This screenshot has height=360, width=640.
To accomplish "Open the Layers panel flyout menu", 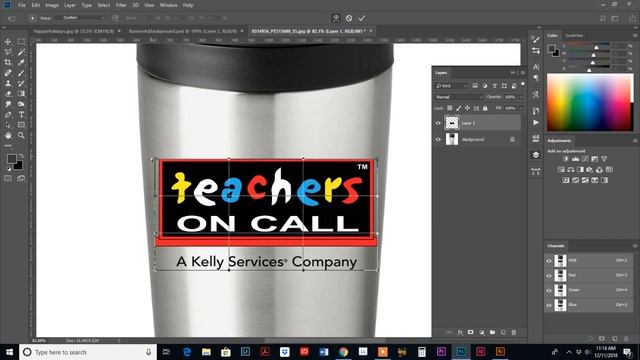I will pos(522,73).
